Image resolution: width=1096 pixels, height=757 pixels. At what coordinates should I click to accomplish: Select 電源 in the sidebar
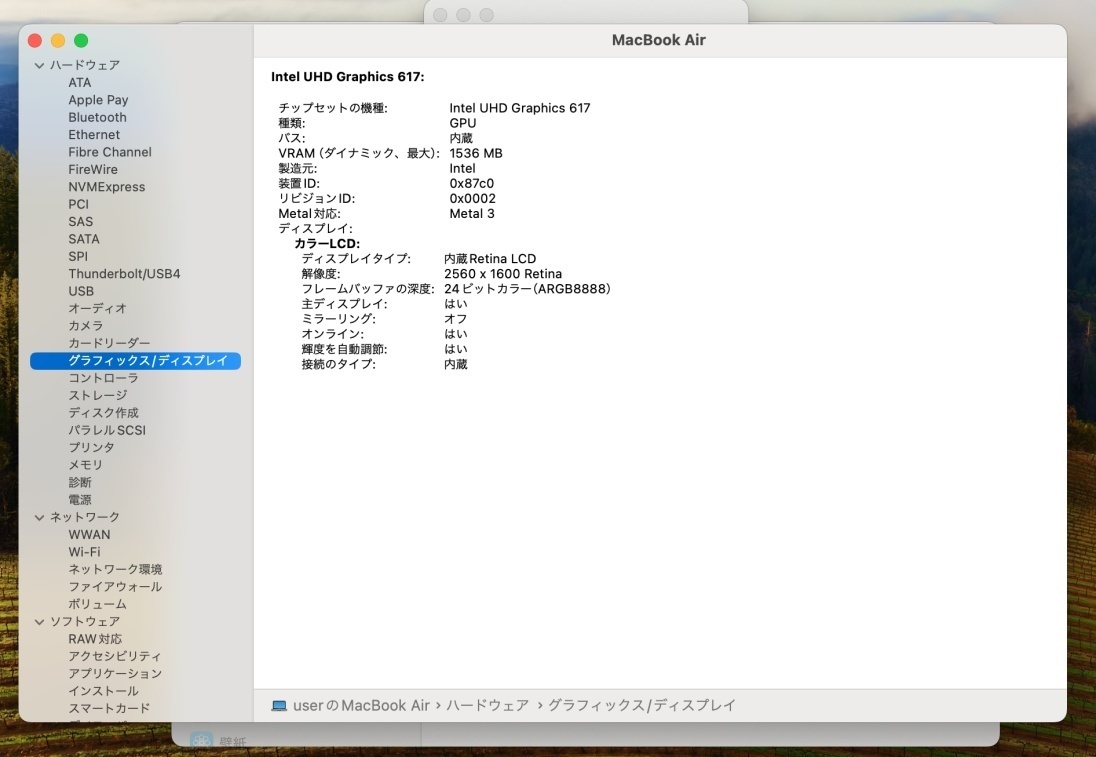[80, 500]
